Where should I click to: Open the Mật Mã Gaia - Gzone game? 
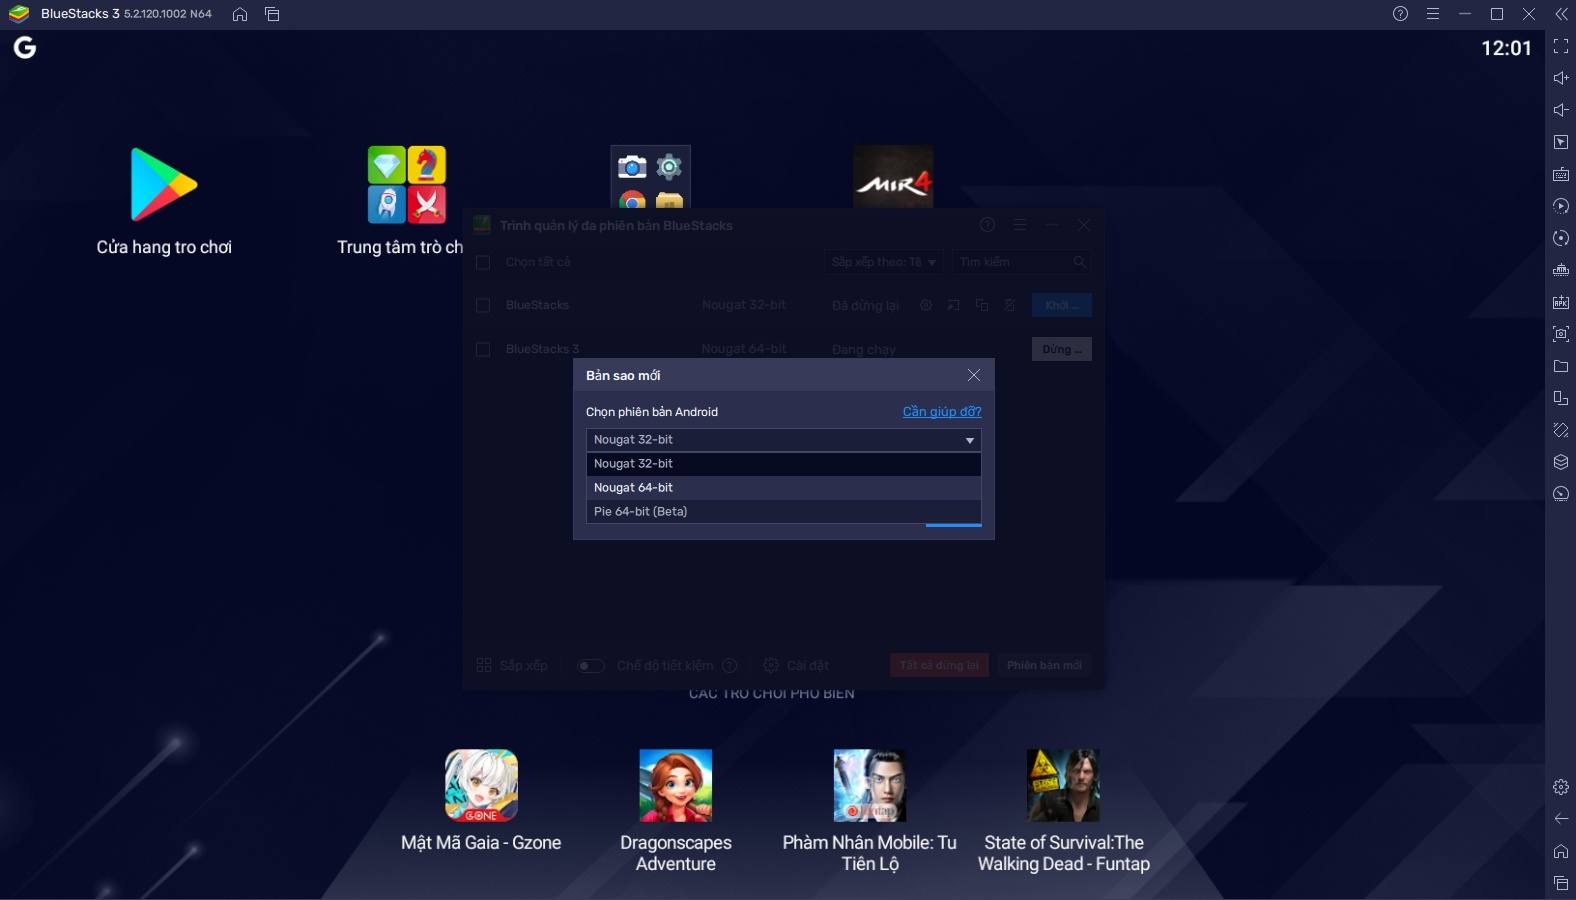point(481,786)
